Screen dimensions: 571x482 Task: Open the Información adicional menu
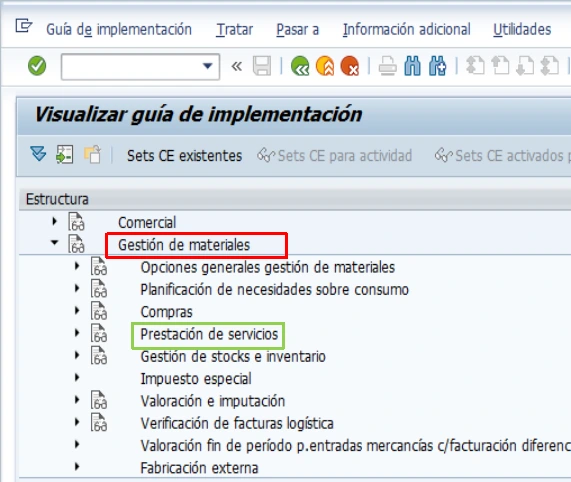[x=406, y=29]
